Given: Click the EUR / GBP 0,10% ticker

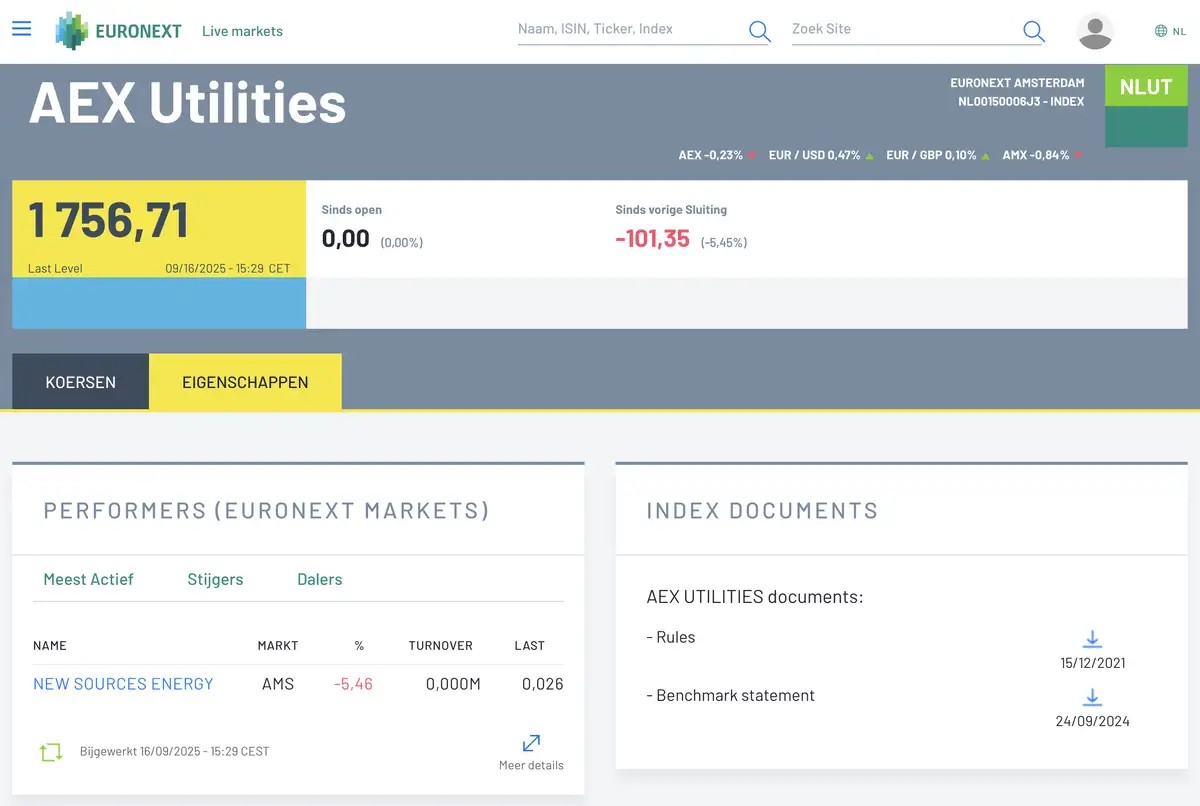Looking at the screenshot, I should point(938,155).
